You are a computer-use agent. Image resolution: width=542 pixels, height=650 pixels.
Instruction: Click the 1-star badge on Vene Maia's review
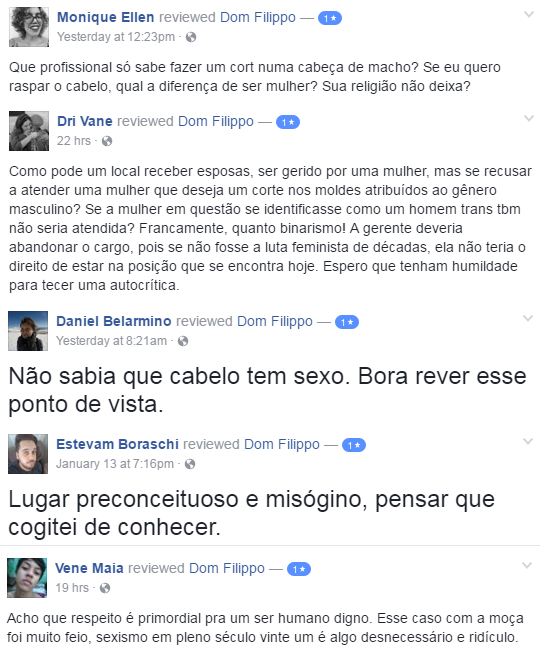[x=299, y=569]
